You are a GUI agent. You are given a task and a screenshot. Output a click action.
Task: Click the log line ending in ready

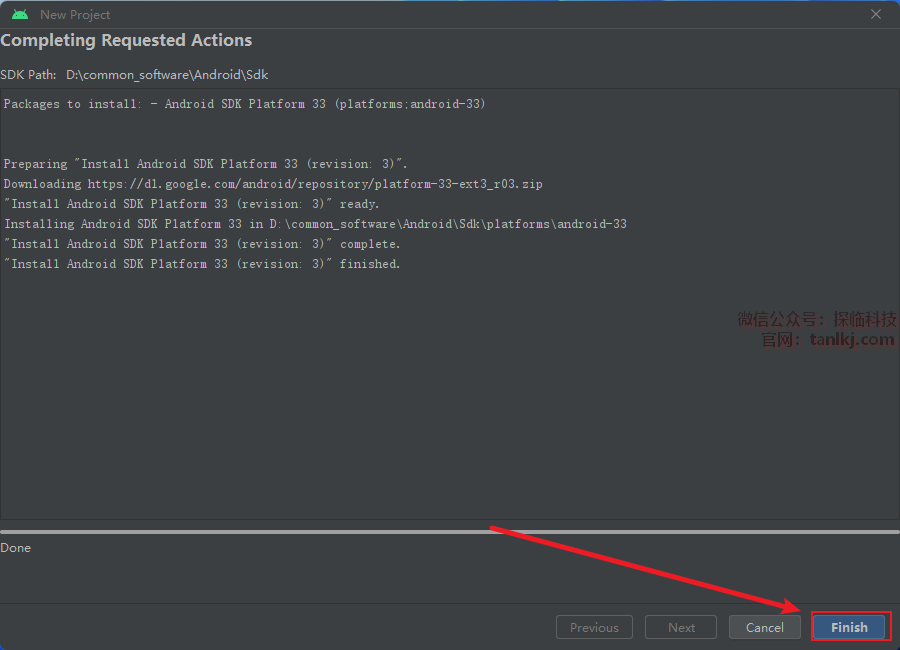192,204
